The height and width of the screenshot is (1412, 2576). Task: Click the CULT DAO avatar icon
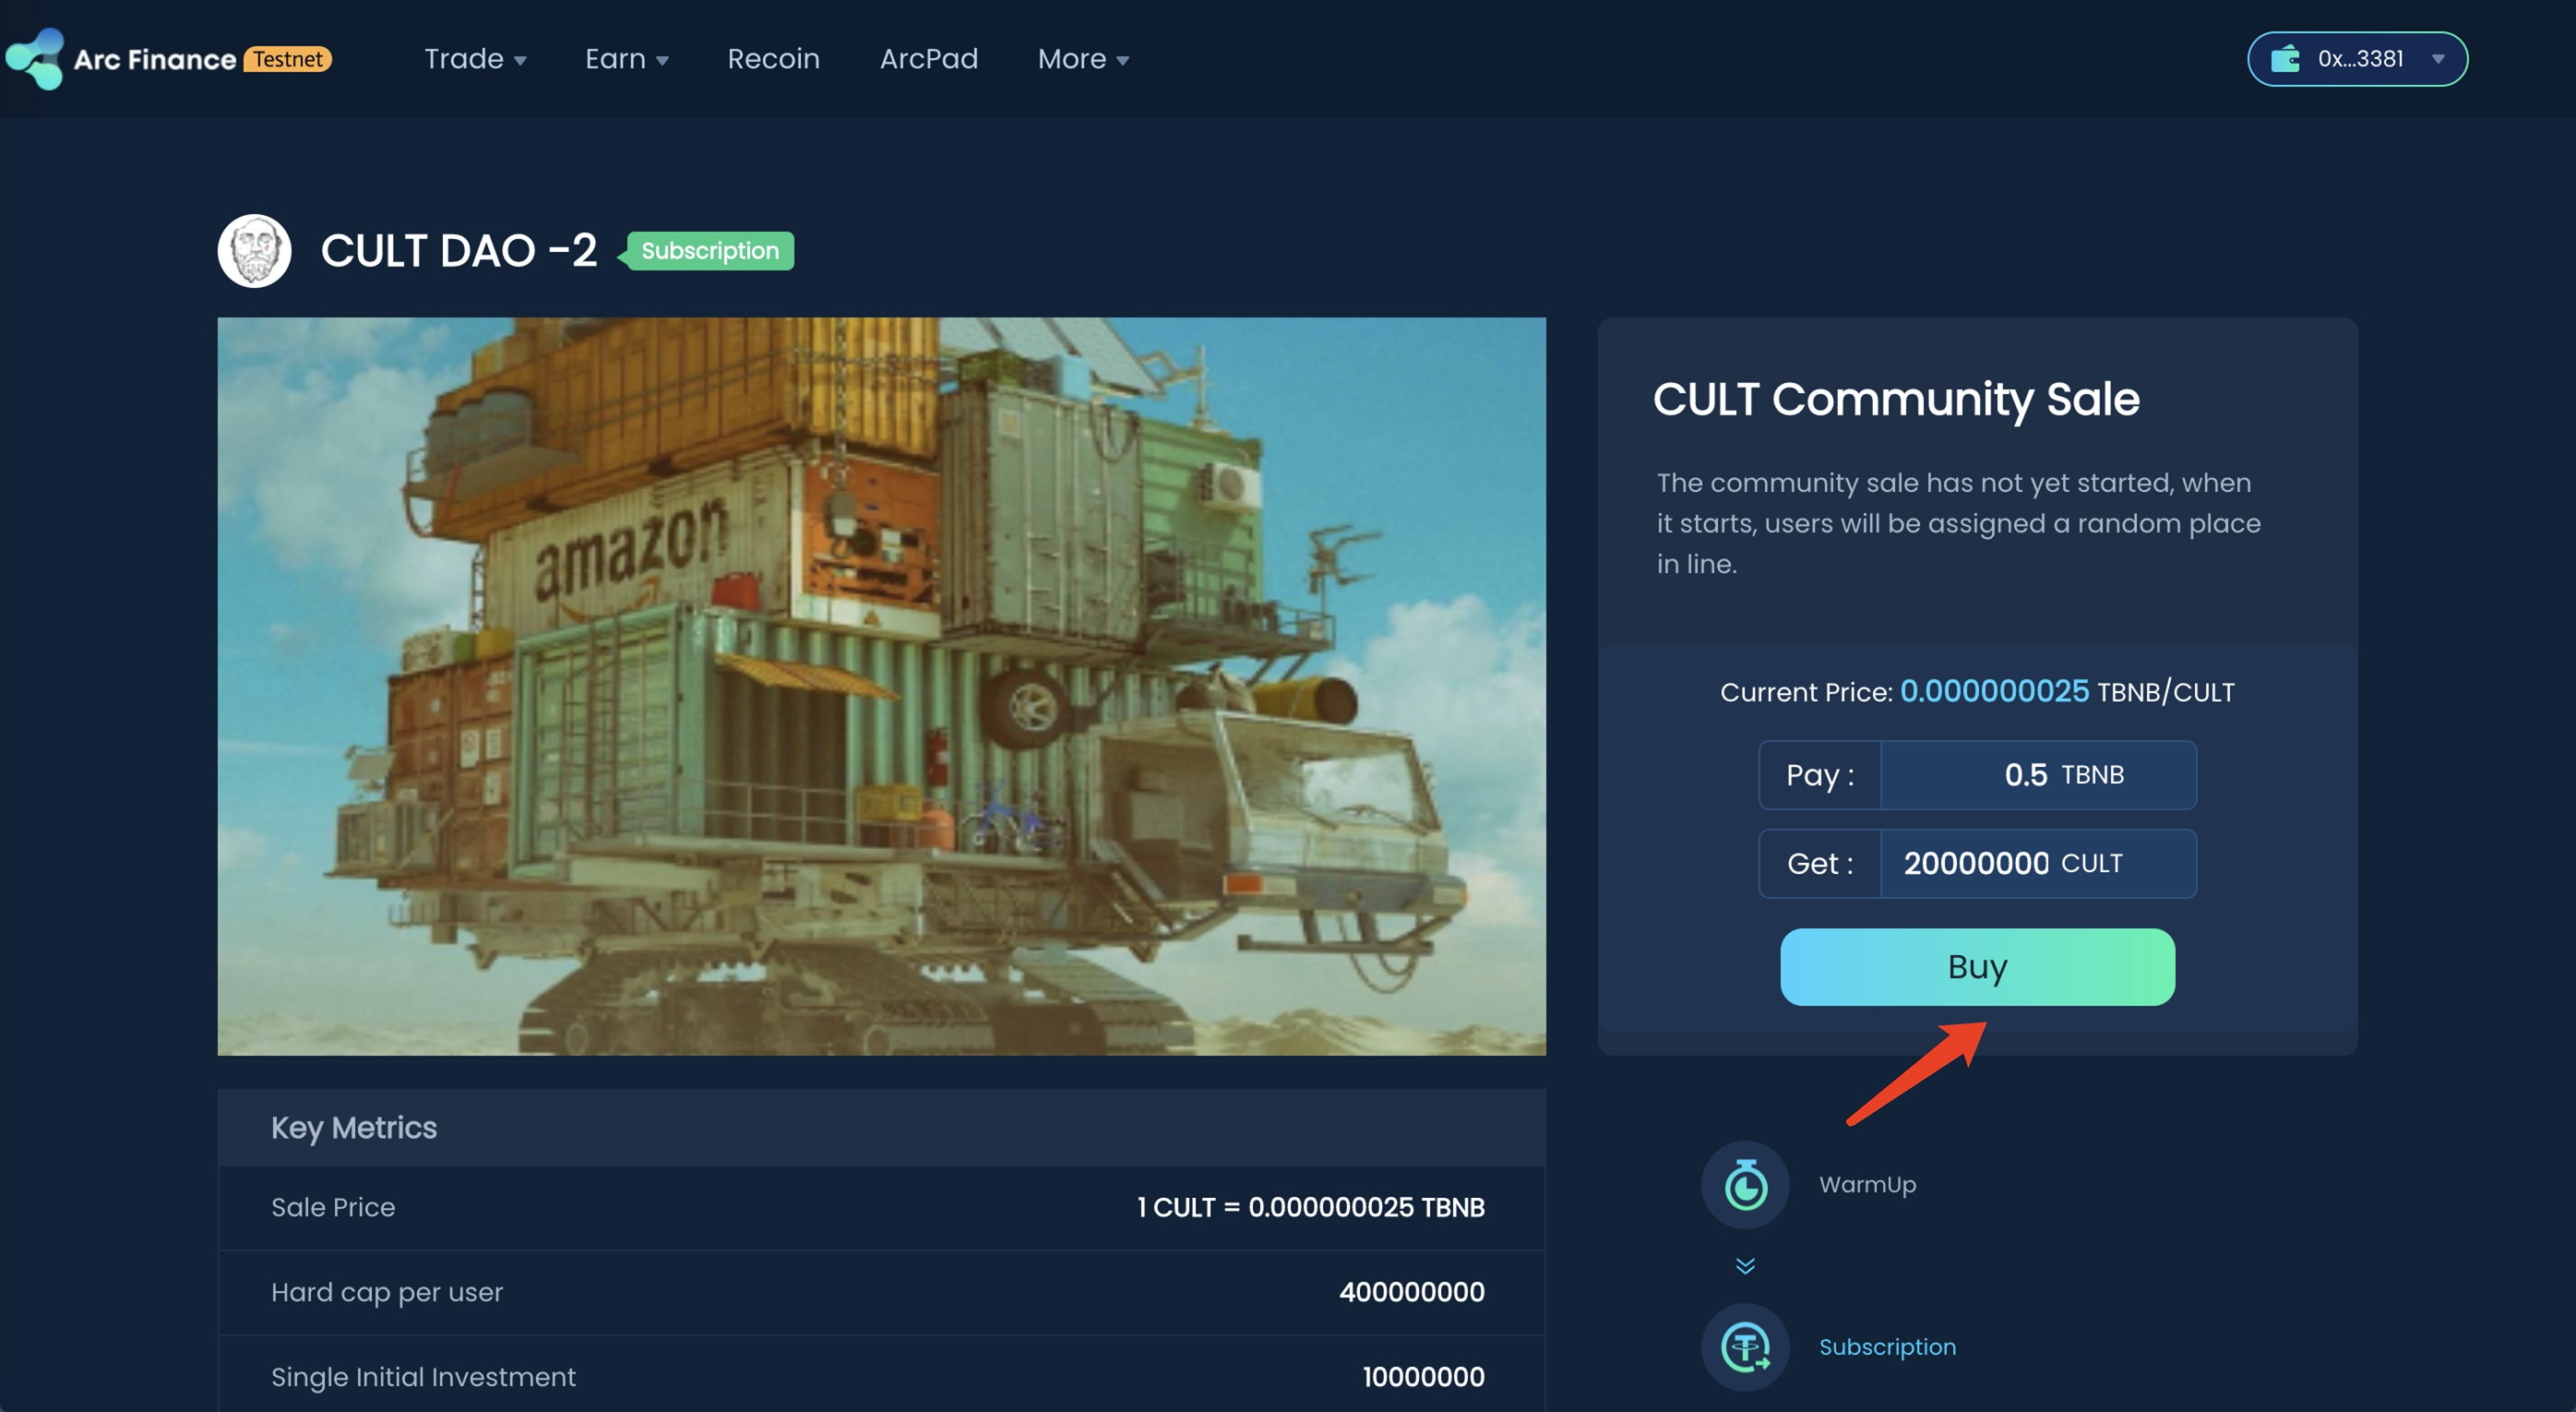(x=254, y=251)
